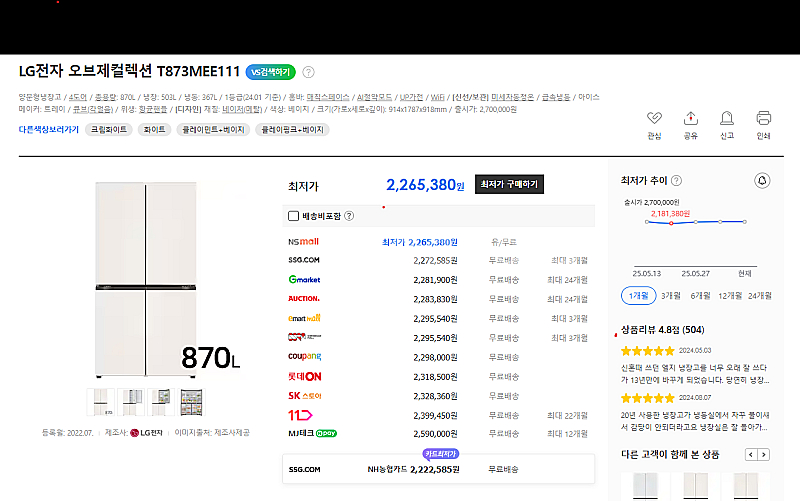Open the SK스토아 seller logo
The height and width of the screenshot is (501, 800).
click(304, 396)
